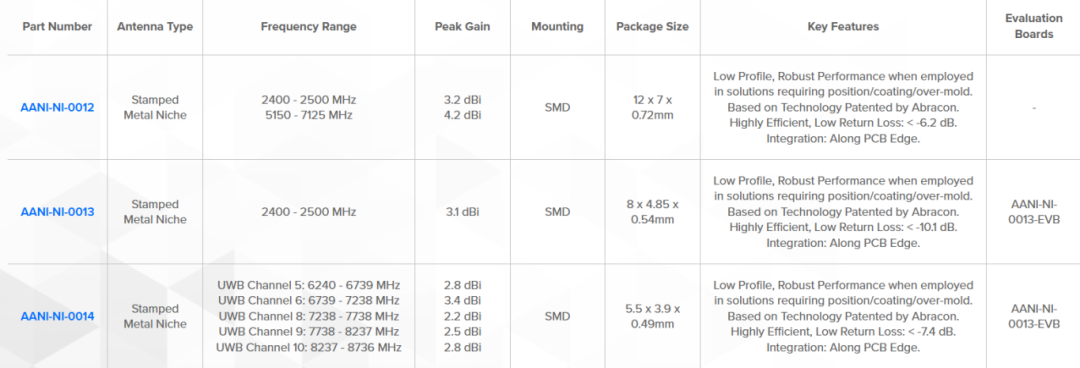Viewport: 1080px width, 368px height.
Task: Select the AANI-NI-0013-EVB evaluation board in 0013 row
Action: pos(1033,212)
